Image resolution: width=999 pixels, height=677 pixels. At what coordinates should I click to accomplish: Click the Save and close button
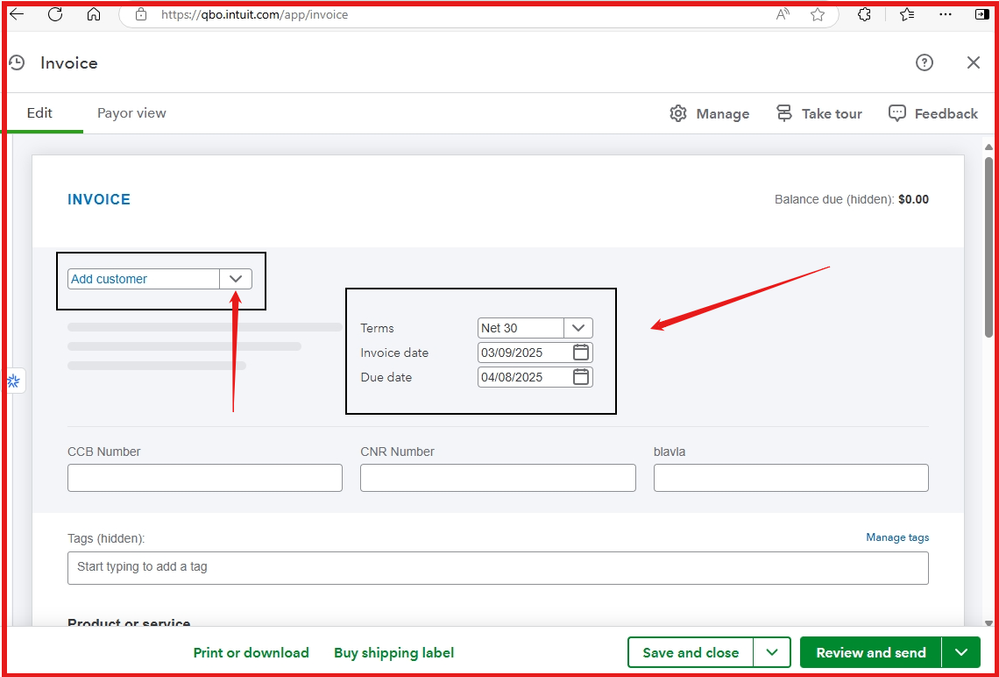(x=691, y=652)
